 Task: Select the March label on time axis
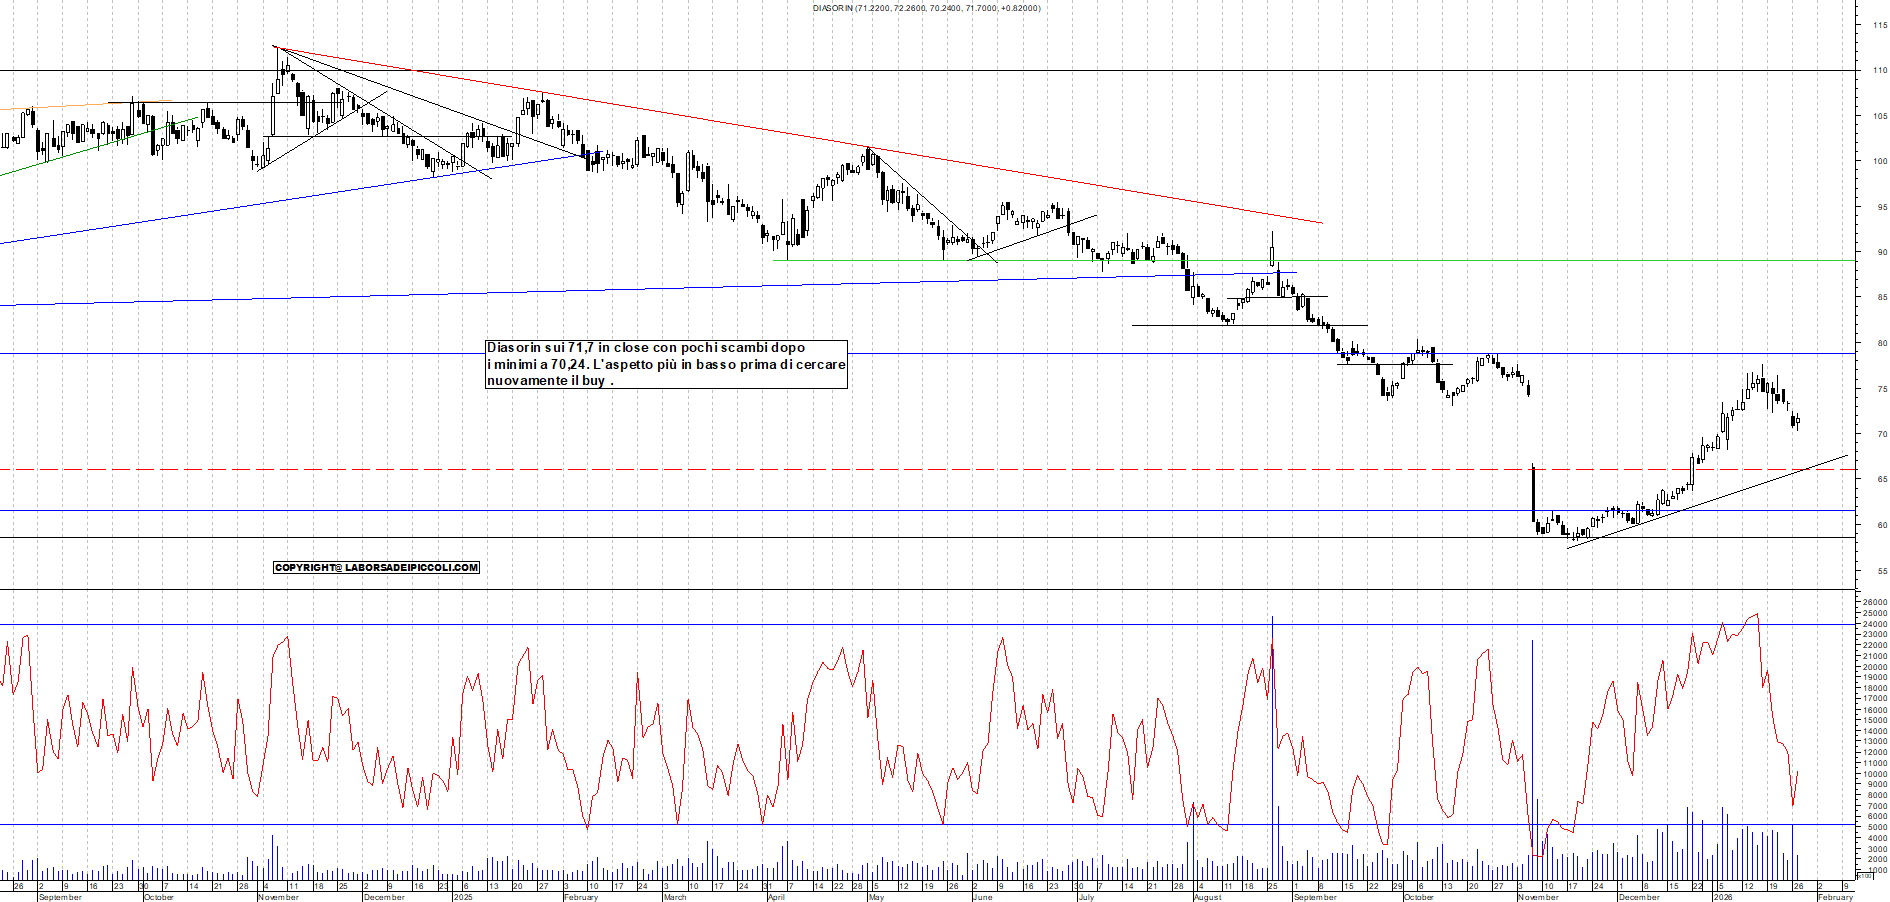[x=675, y=897]
